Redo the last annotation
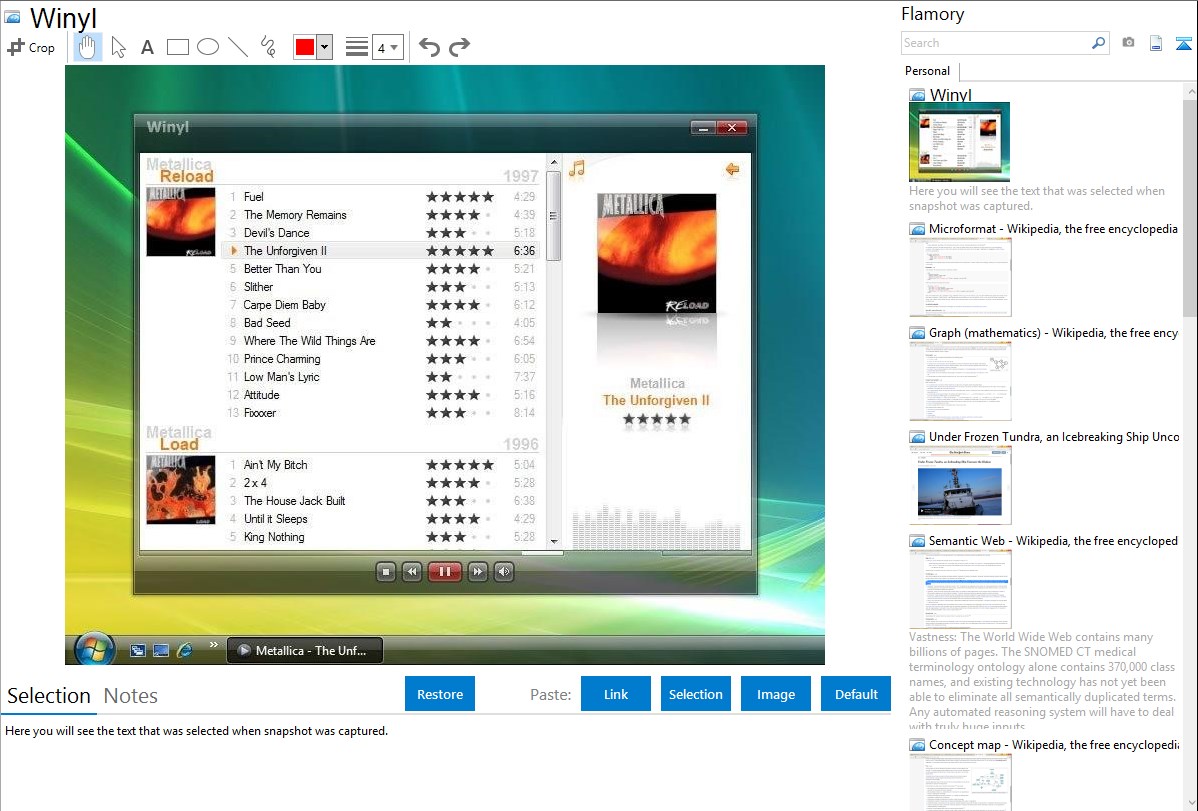This screenshot has height=811, width=1198. click(459, 47)
